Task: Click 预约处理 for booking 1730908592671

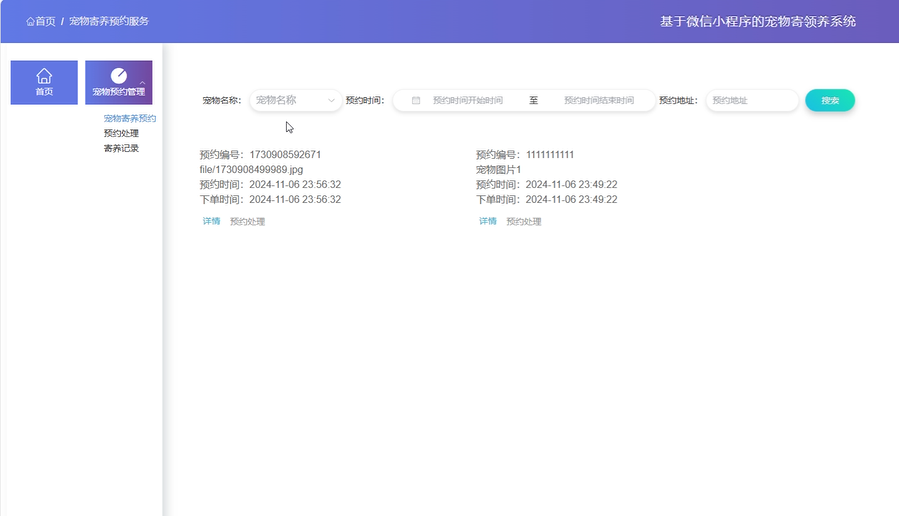Action: (x=247, y=221)
